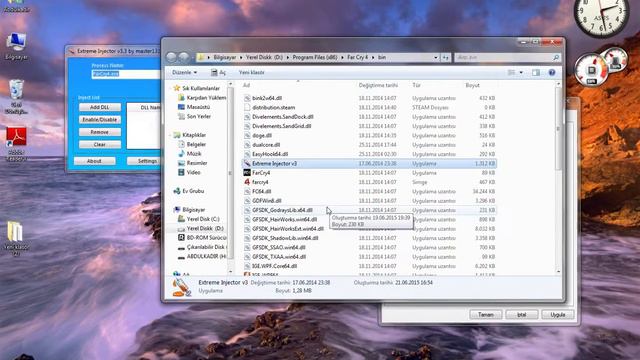
Task: Click the Remove button in Extreme Injector
Action: 100,132
